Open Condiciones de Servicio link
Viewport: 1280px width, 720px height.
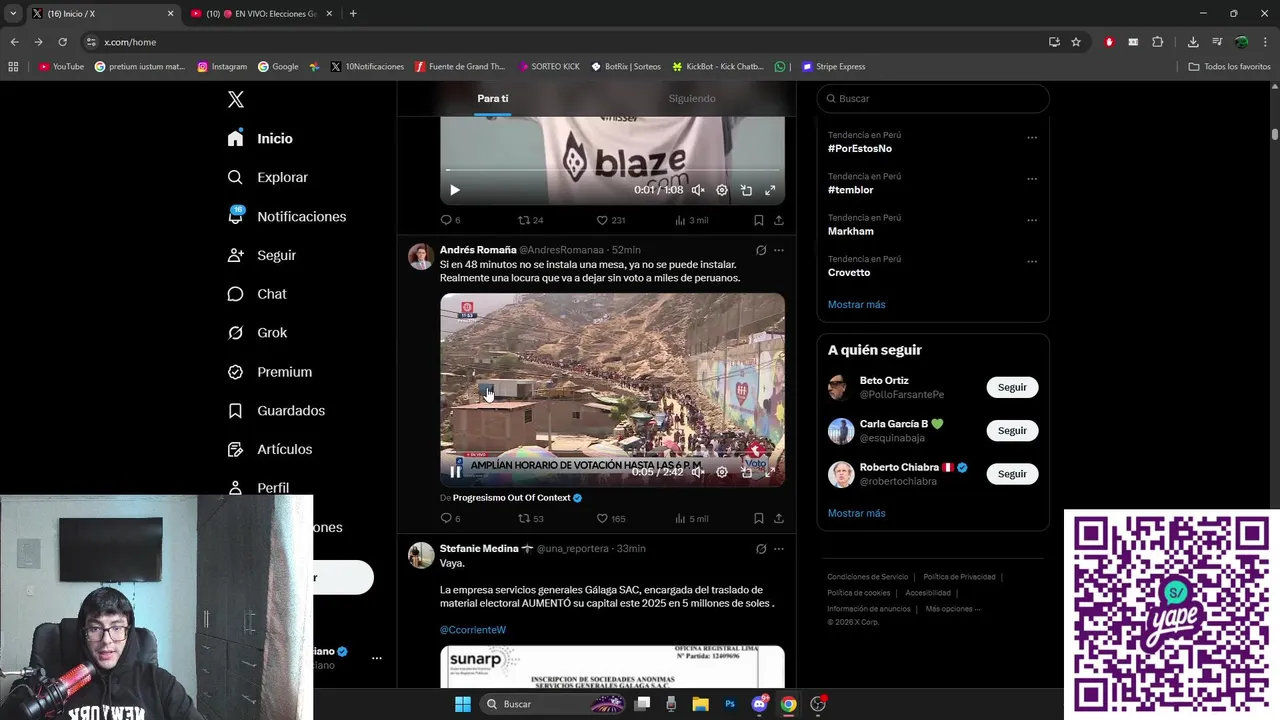tap(868, 577)
